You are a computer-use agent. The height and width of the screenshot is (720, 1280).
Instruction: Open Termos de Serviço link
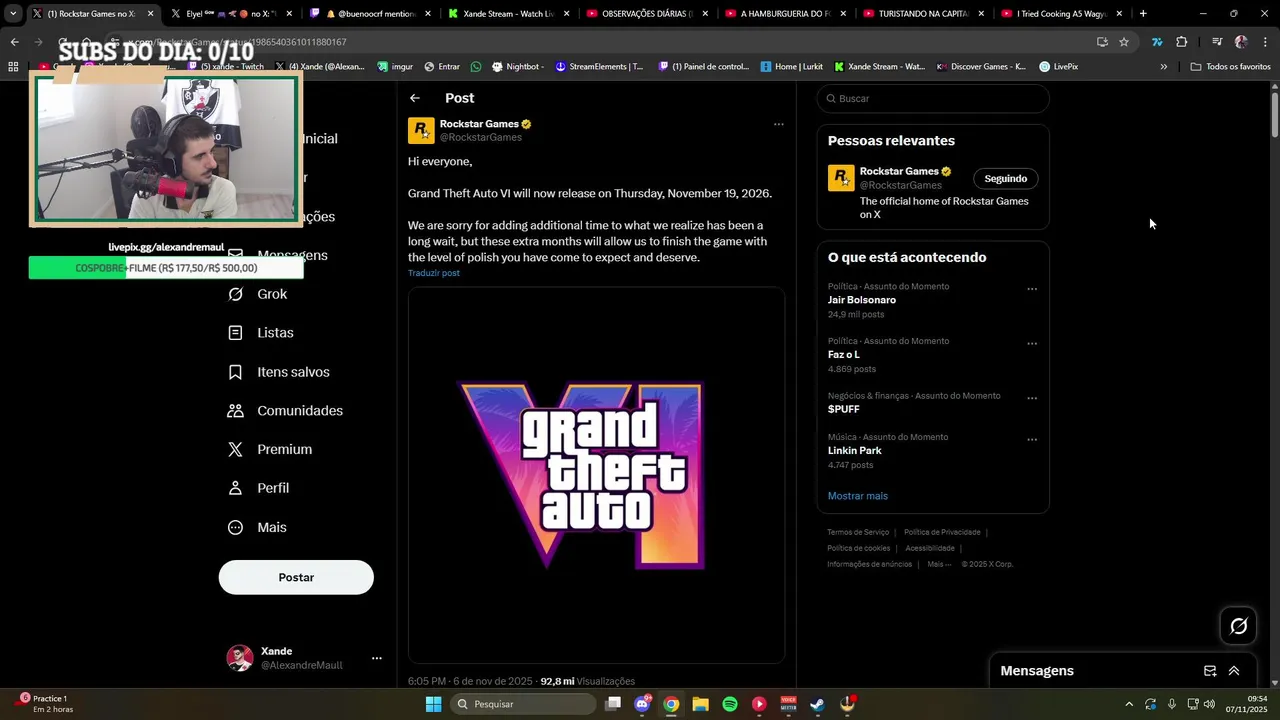pos(858,532)
